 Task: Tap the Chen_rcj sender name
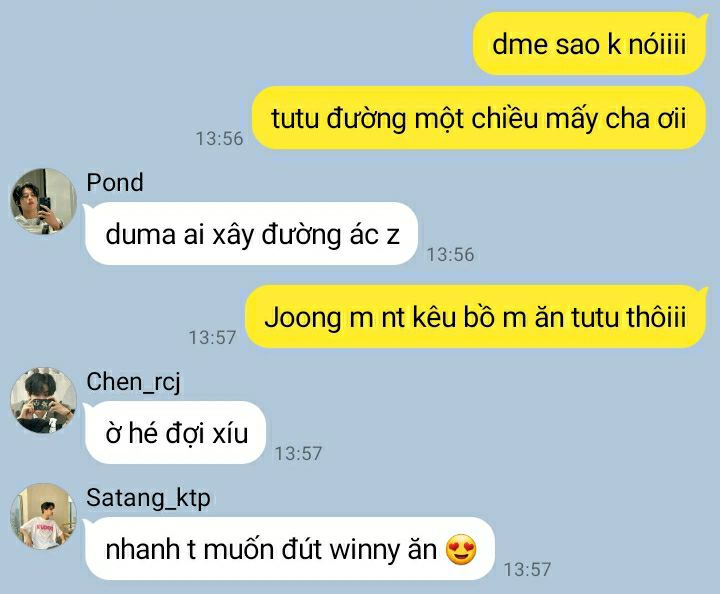coord(134,382)
